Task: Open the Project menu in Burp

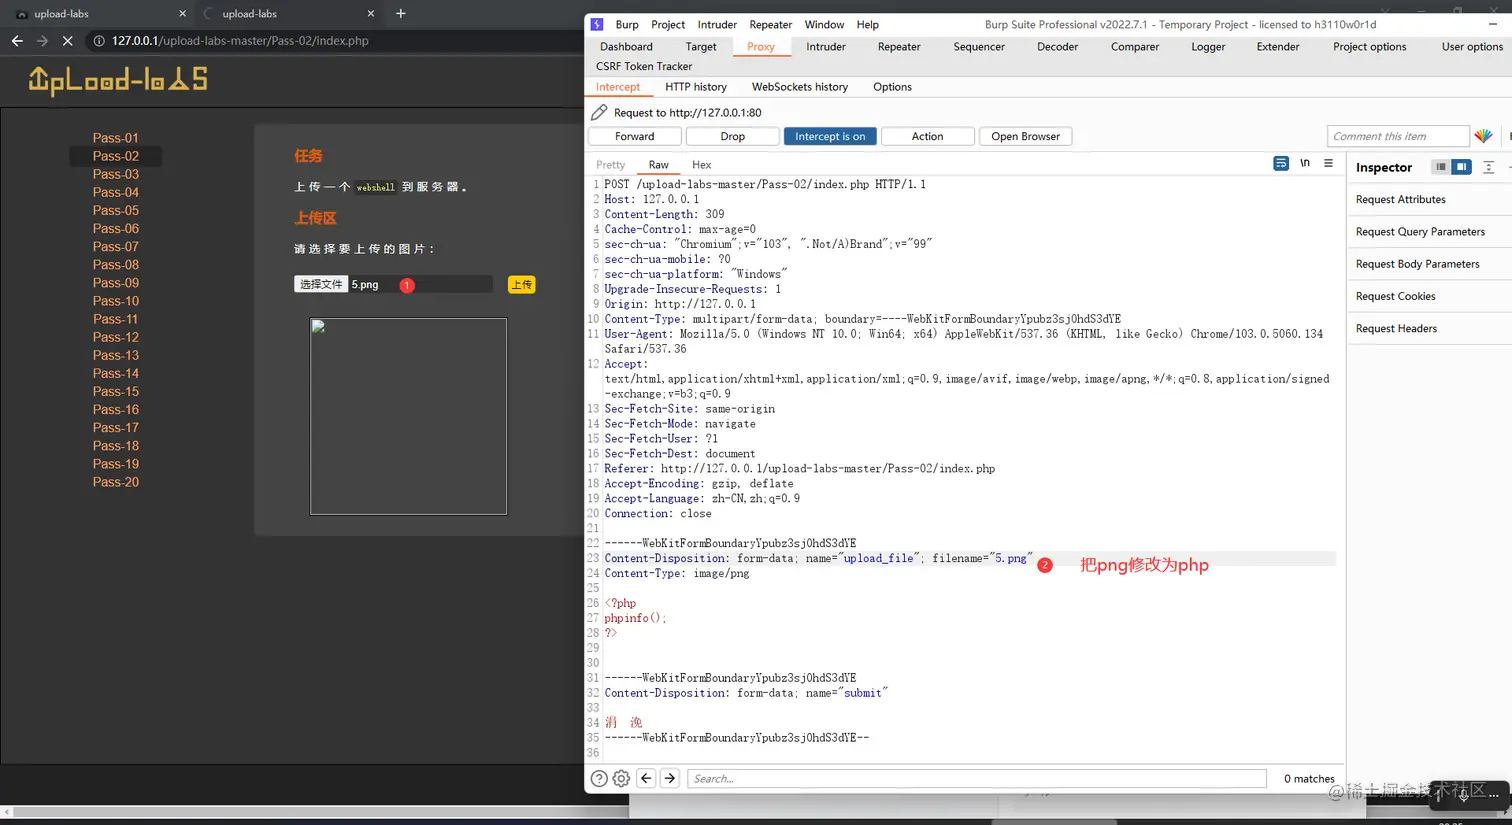Action: [668, 24]
